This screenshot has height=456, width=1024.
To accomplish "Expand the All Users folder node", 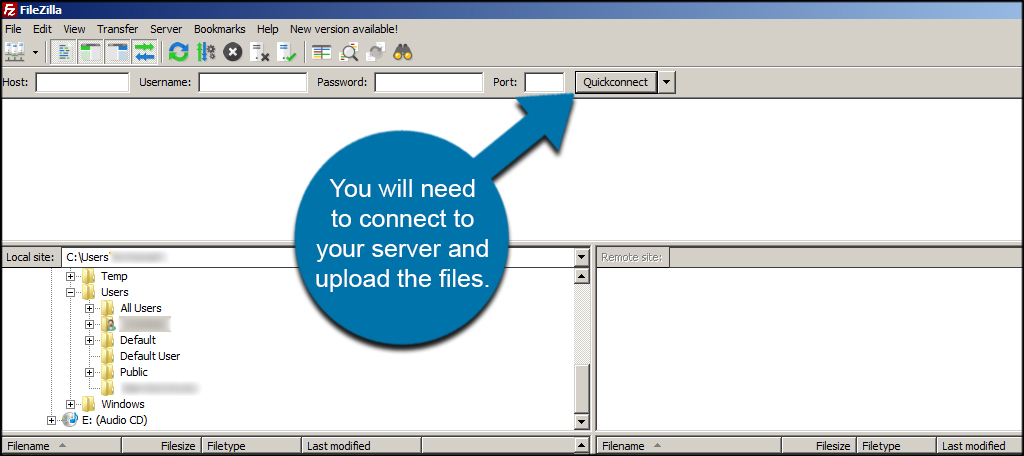I will point(89,308).
